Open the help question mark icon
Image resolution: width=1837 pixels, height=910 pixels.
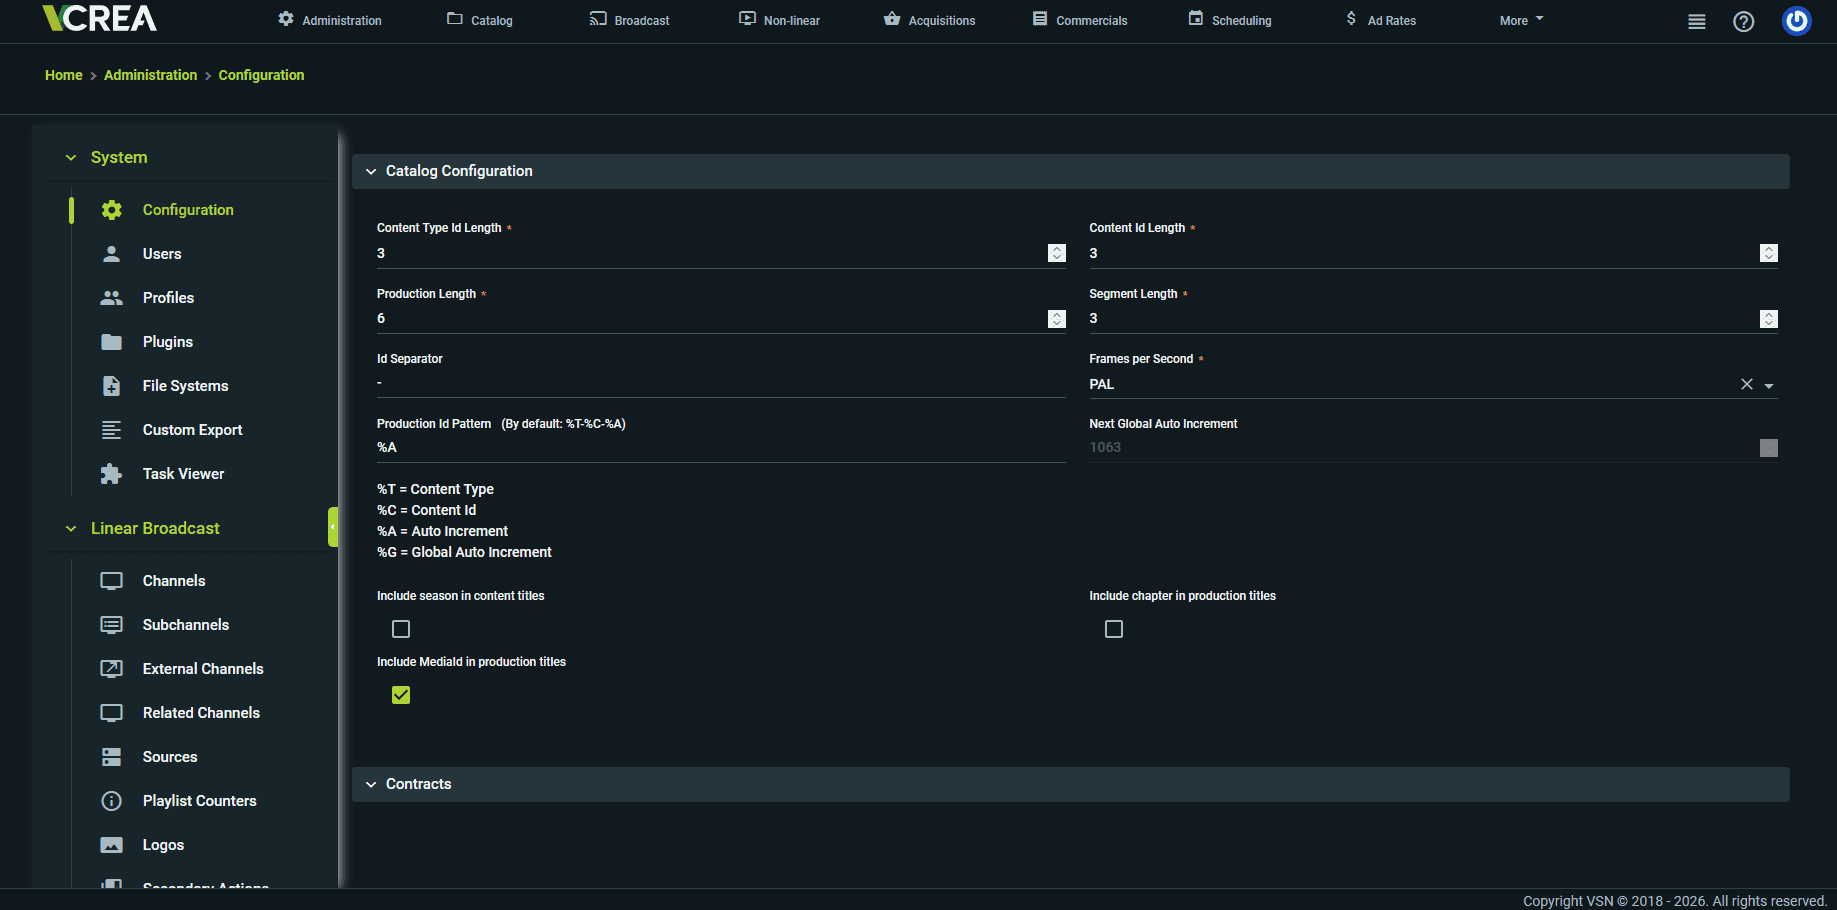coord(1744,21)
